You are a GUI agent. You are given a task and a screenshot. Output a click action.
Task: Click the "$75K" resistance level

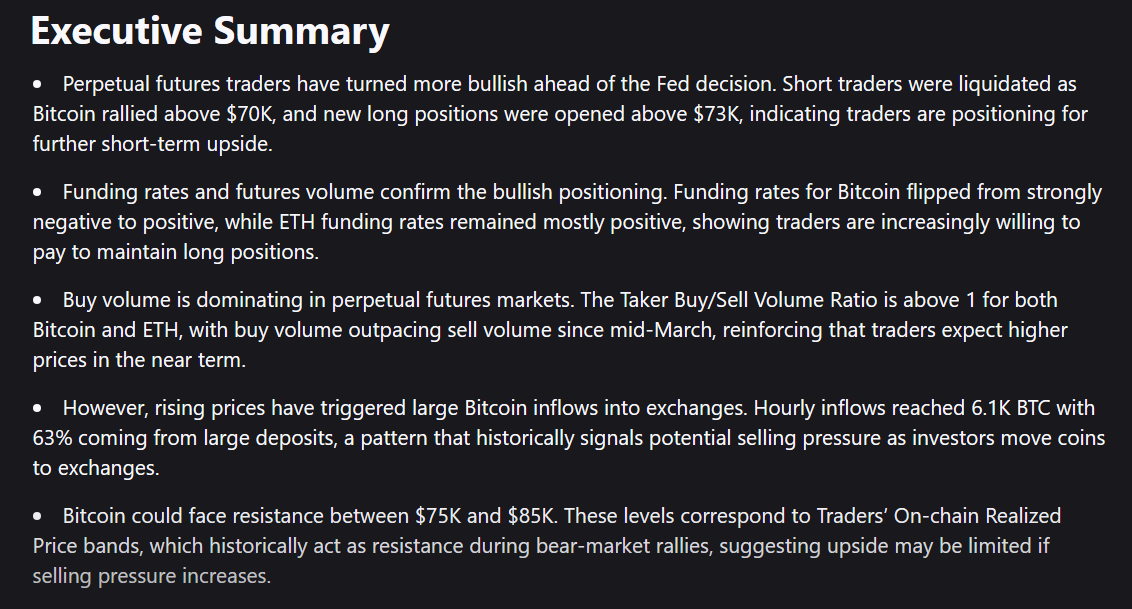tap(441, 516)
